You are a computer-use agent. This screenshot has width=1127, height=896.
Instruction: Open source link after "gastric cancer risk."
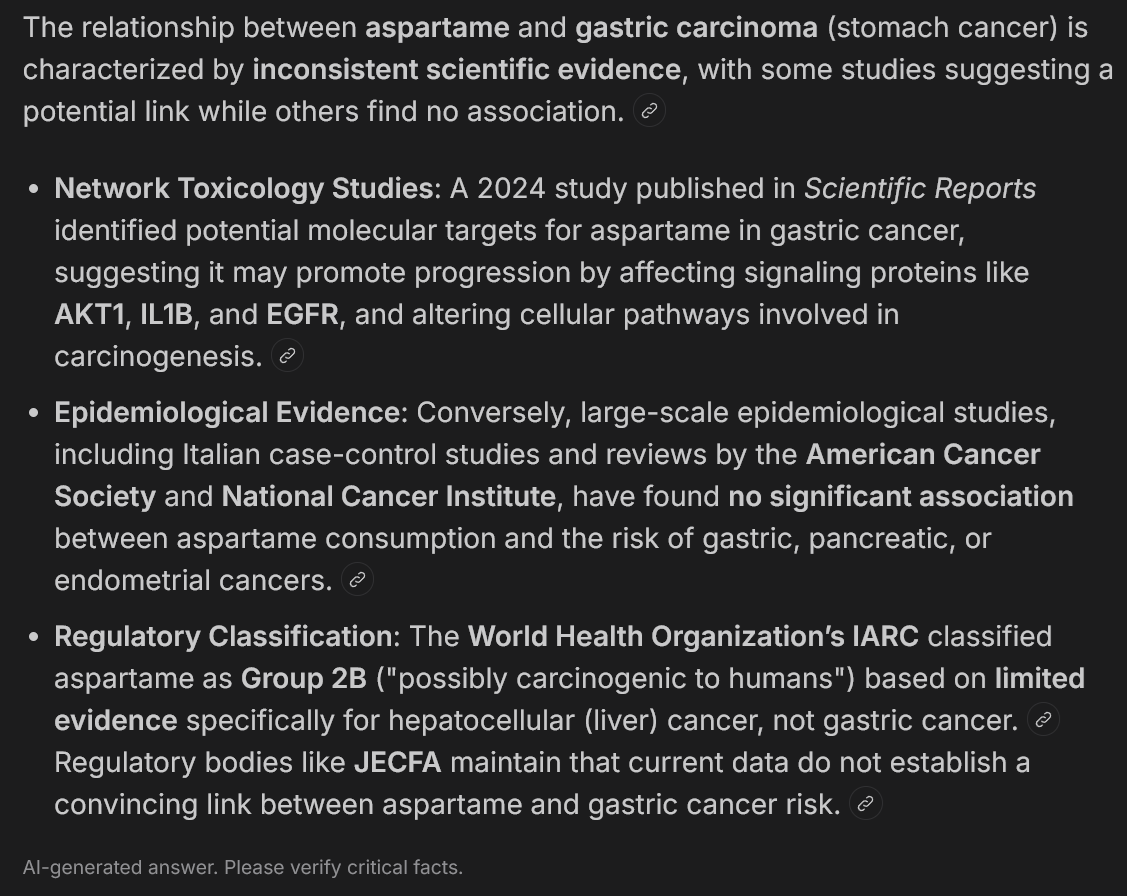click(x=866, y=803)
